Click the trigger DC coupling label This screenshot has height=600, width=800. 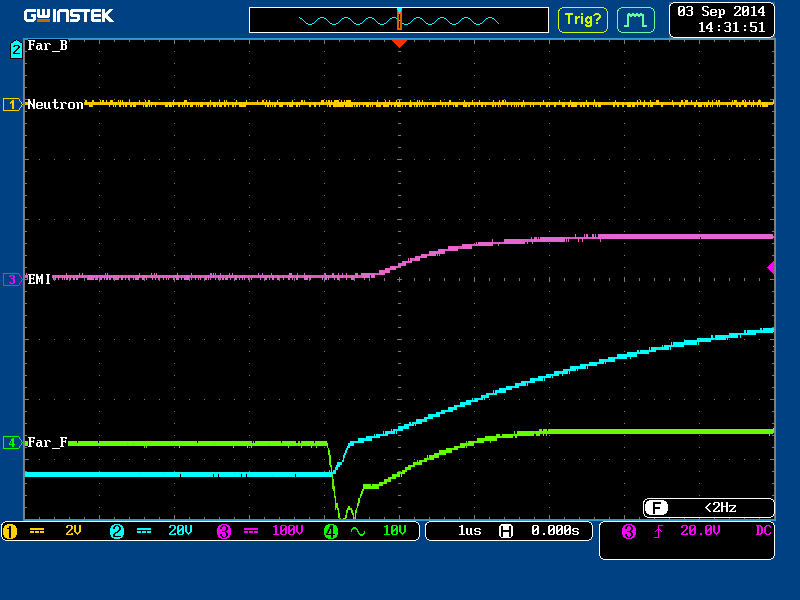click(x=763, y=531)
